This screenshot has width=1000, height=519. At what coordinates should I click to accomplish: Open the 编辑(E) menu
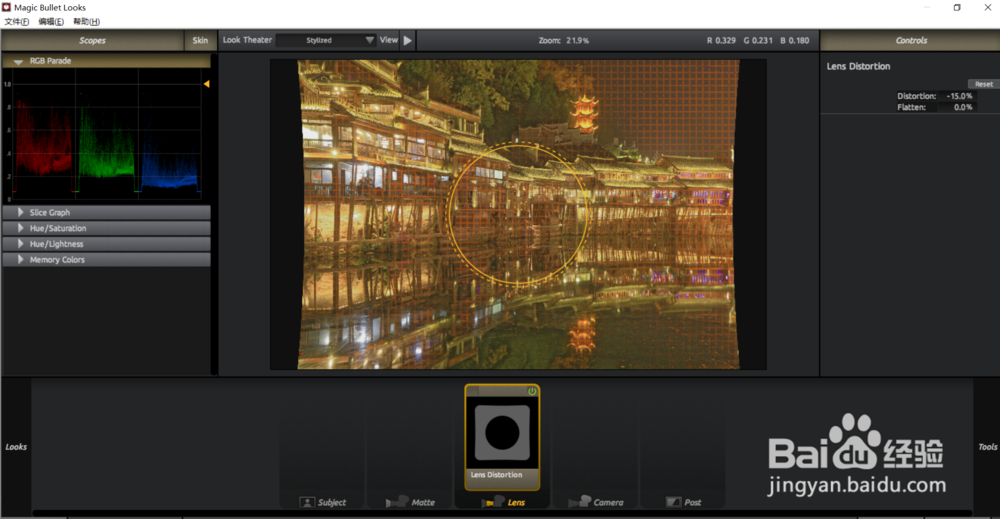pos(51,22)
